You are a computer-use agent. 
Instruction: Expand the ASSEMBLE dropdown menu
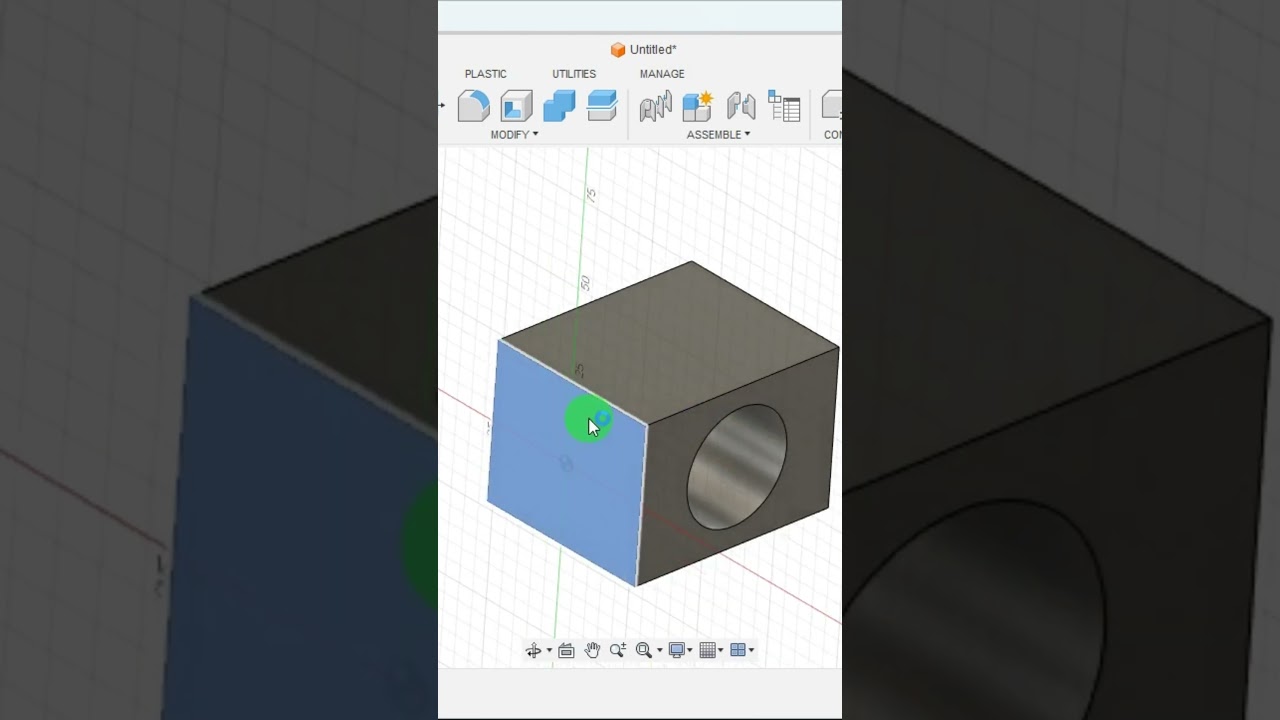(718, 134)
